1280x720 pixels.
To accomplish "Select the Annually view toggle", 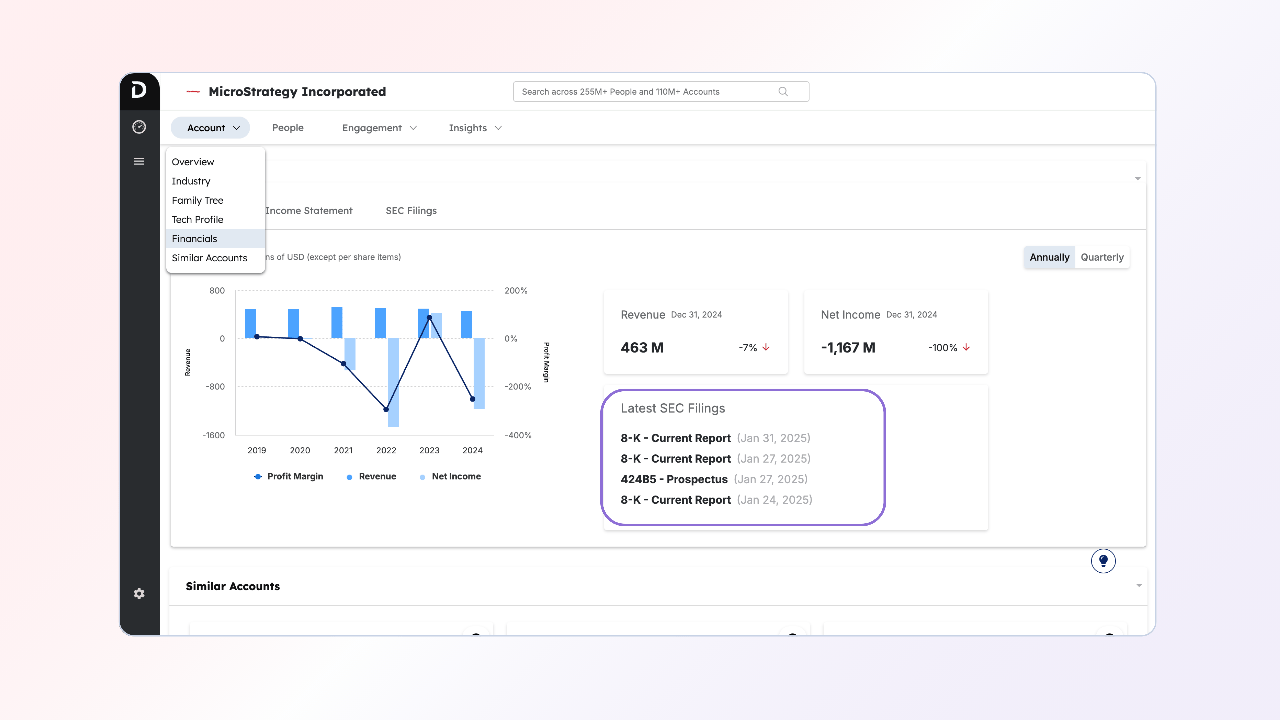I will (x=1049, y=257).
